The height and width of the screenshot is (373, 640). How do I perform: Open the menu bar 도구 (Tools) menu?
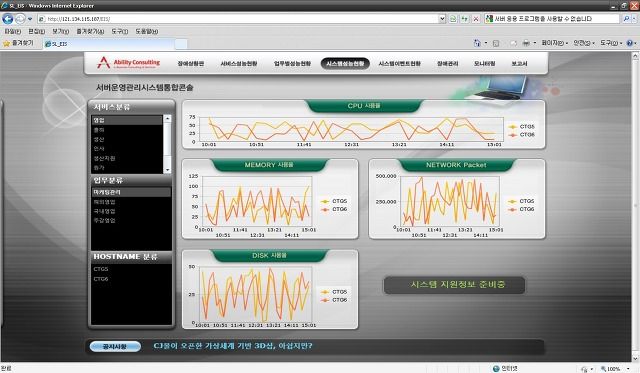coord(120,31)
